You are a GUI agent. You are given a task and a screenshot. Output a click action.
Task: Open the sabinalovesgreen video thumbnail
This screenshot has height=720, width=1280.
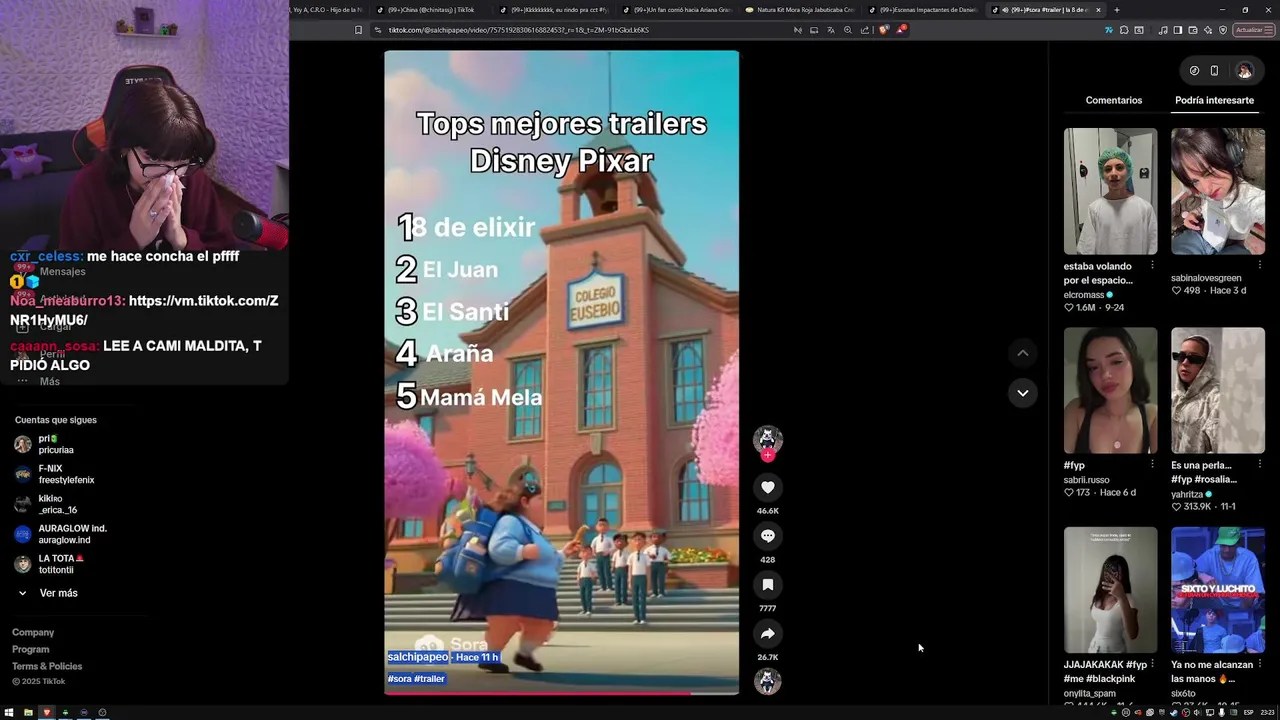(1218, 191)
